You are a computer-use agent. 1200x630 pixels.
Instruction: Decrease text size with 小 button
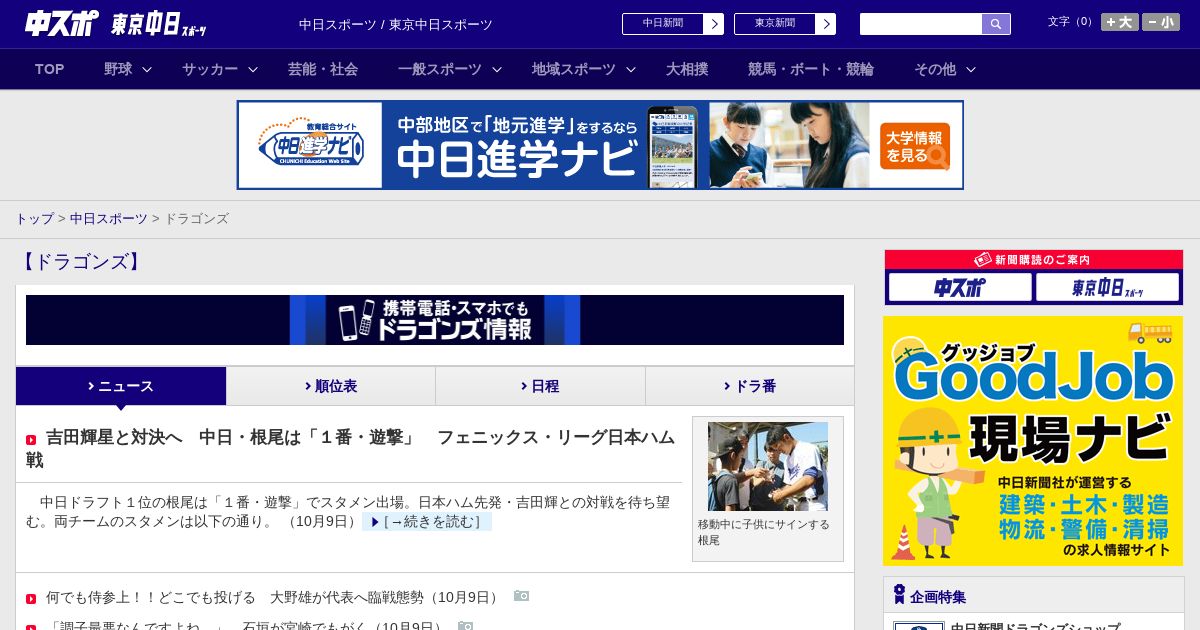point(1161,22)
